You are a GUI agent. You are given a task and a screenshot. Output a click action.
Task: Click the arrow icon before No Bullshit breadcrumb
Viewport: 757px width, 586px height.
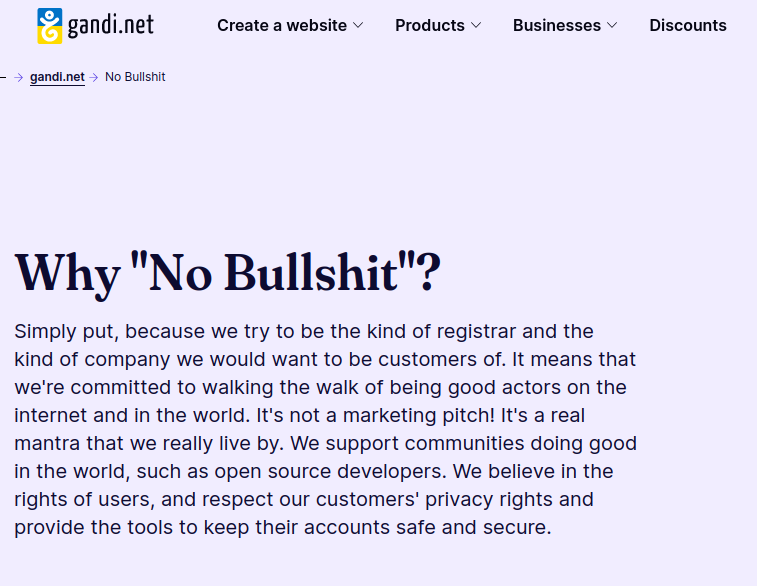click(94, 77)
